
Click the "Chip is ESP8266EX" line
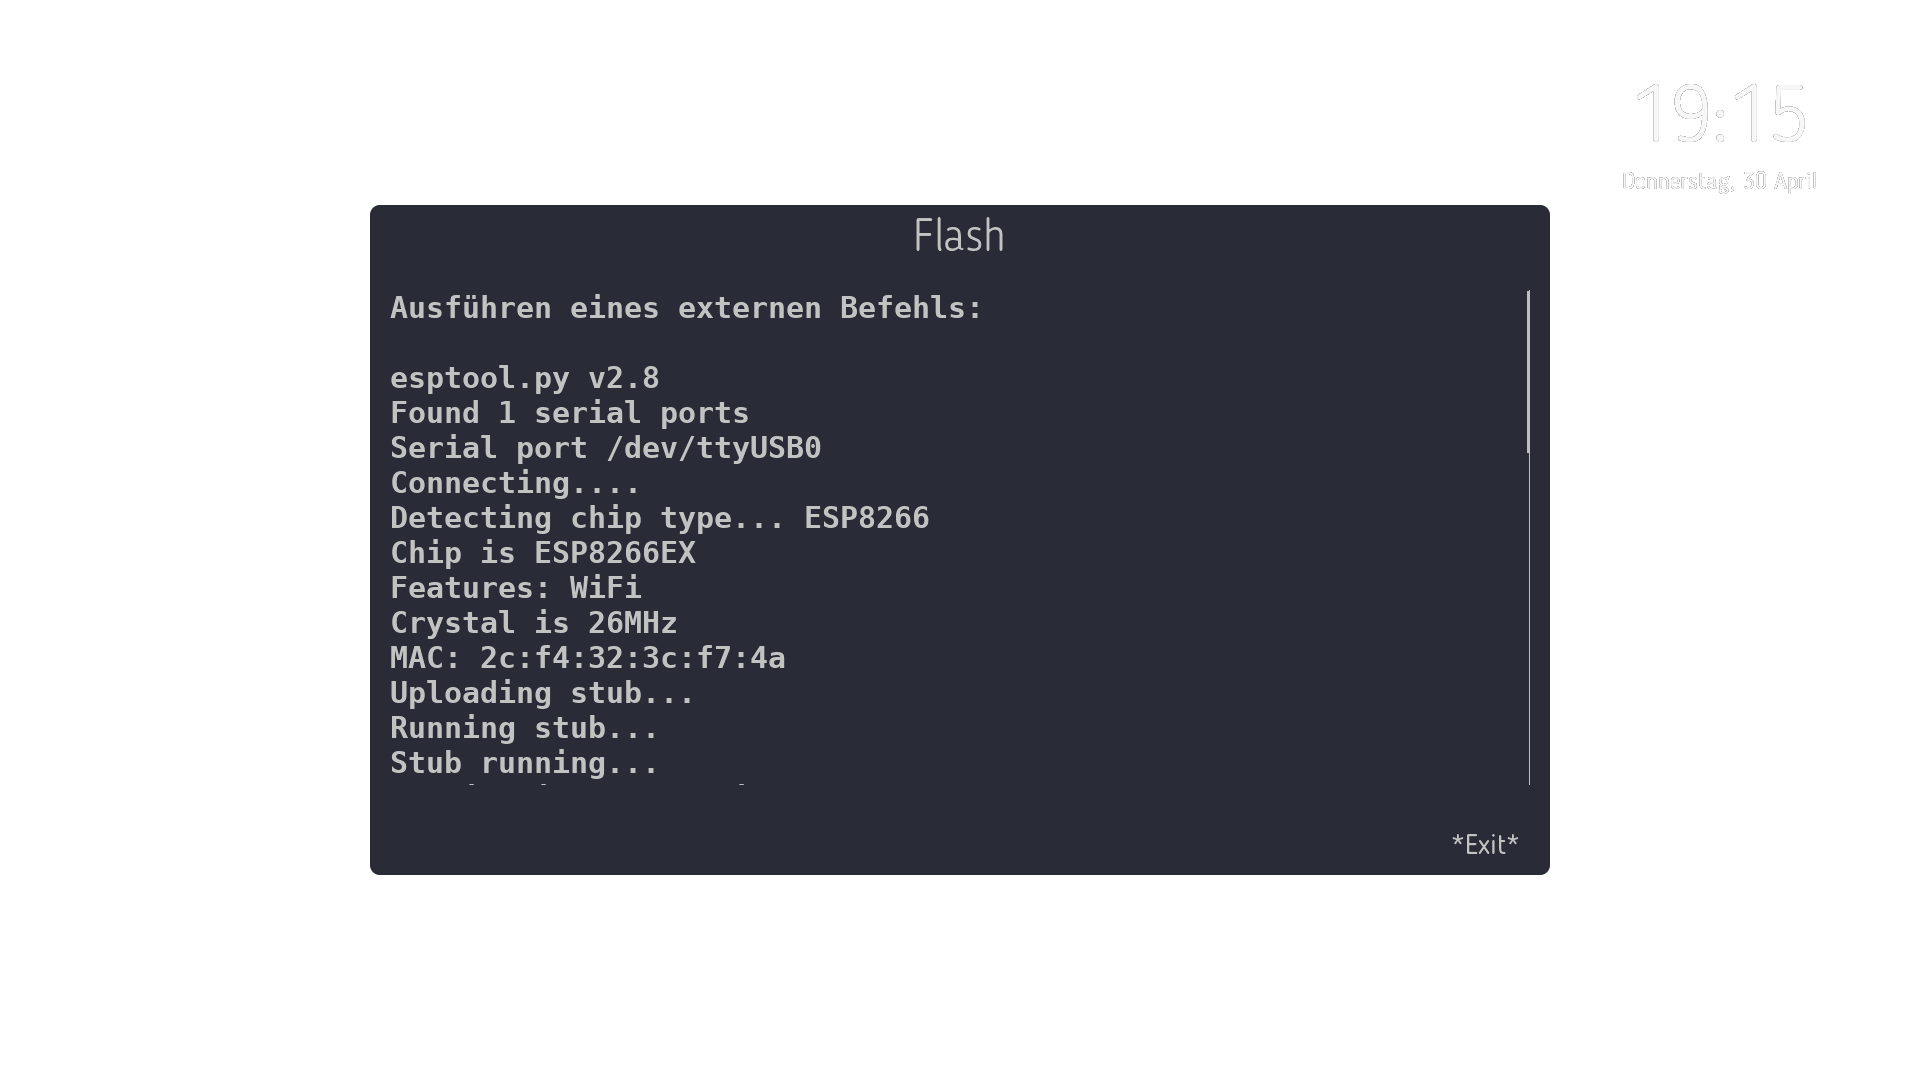click(x=542, y=553)
